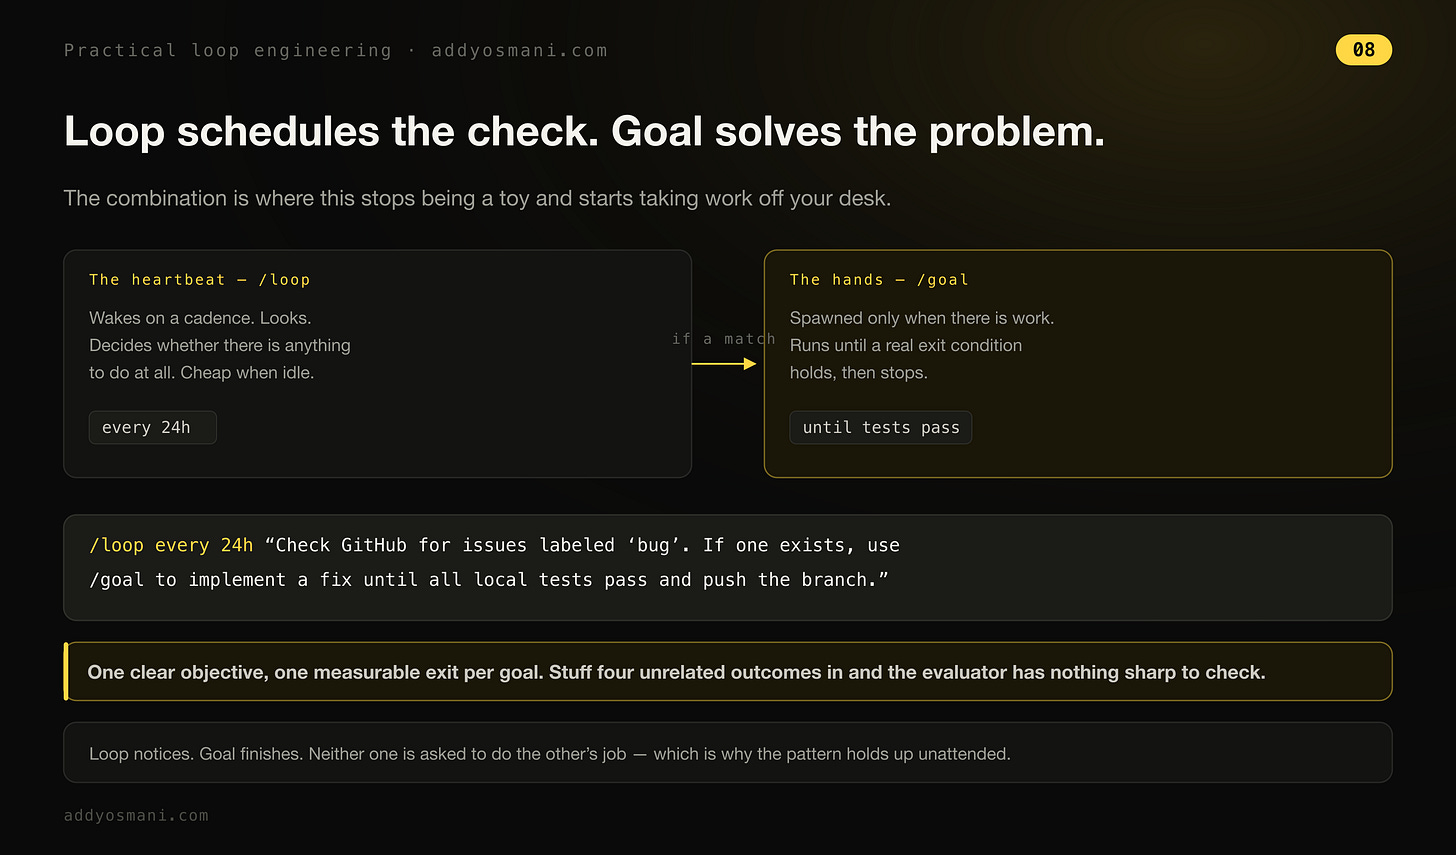Open the addyosmani.com footer link
Image resolution: width=1456 pixels, height=855 pixels.
(136, 815)
